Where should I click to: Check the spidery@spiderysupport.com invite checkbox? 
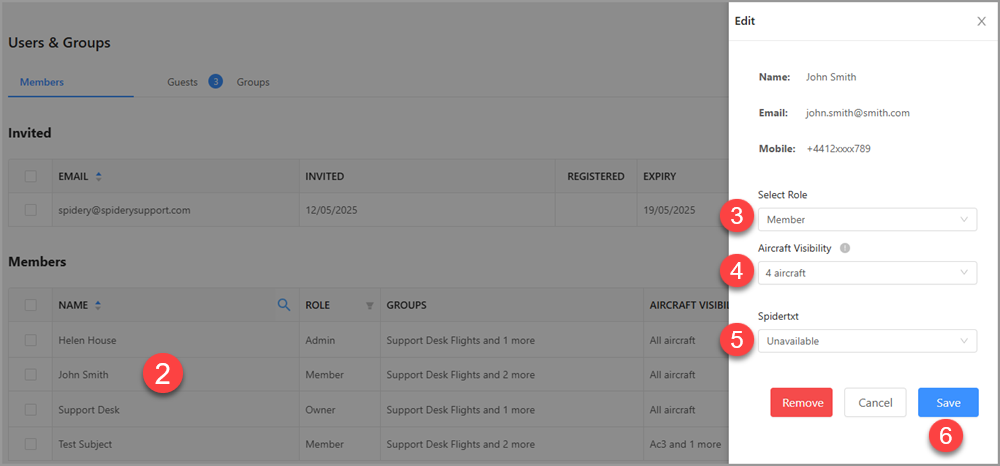(31, 210)
